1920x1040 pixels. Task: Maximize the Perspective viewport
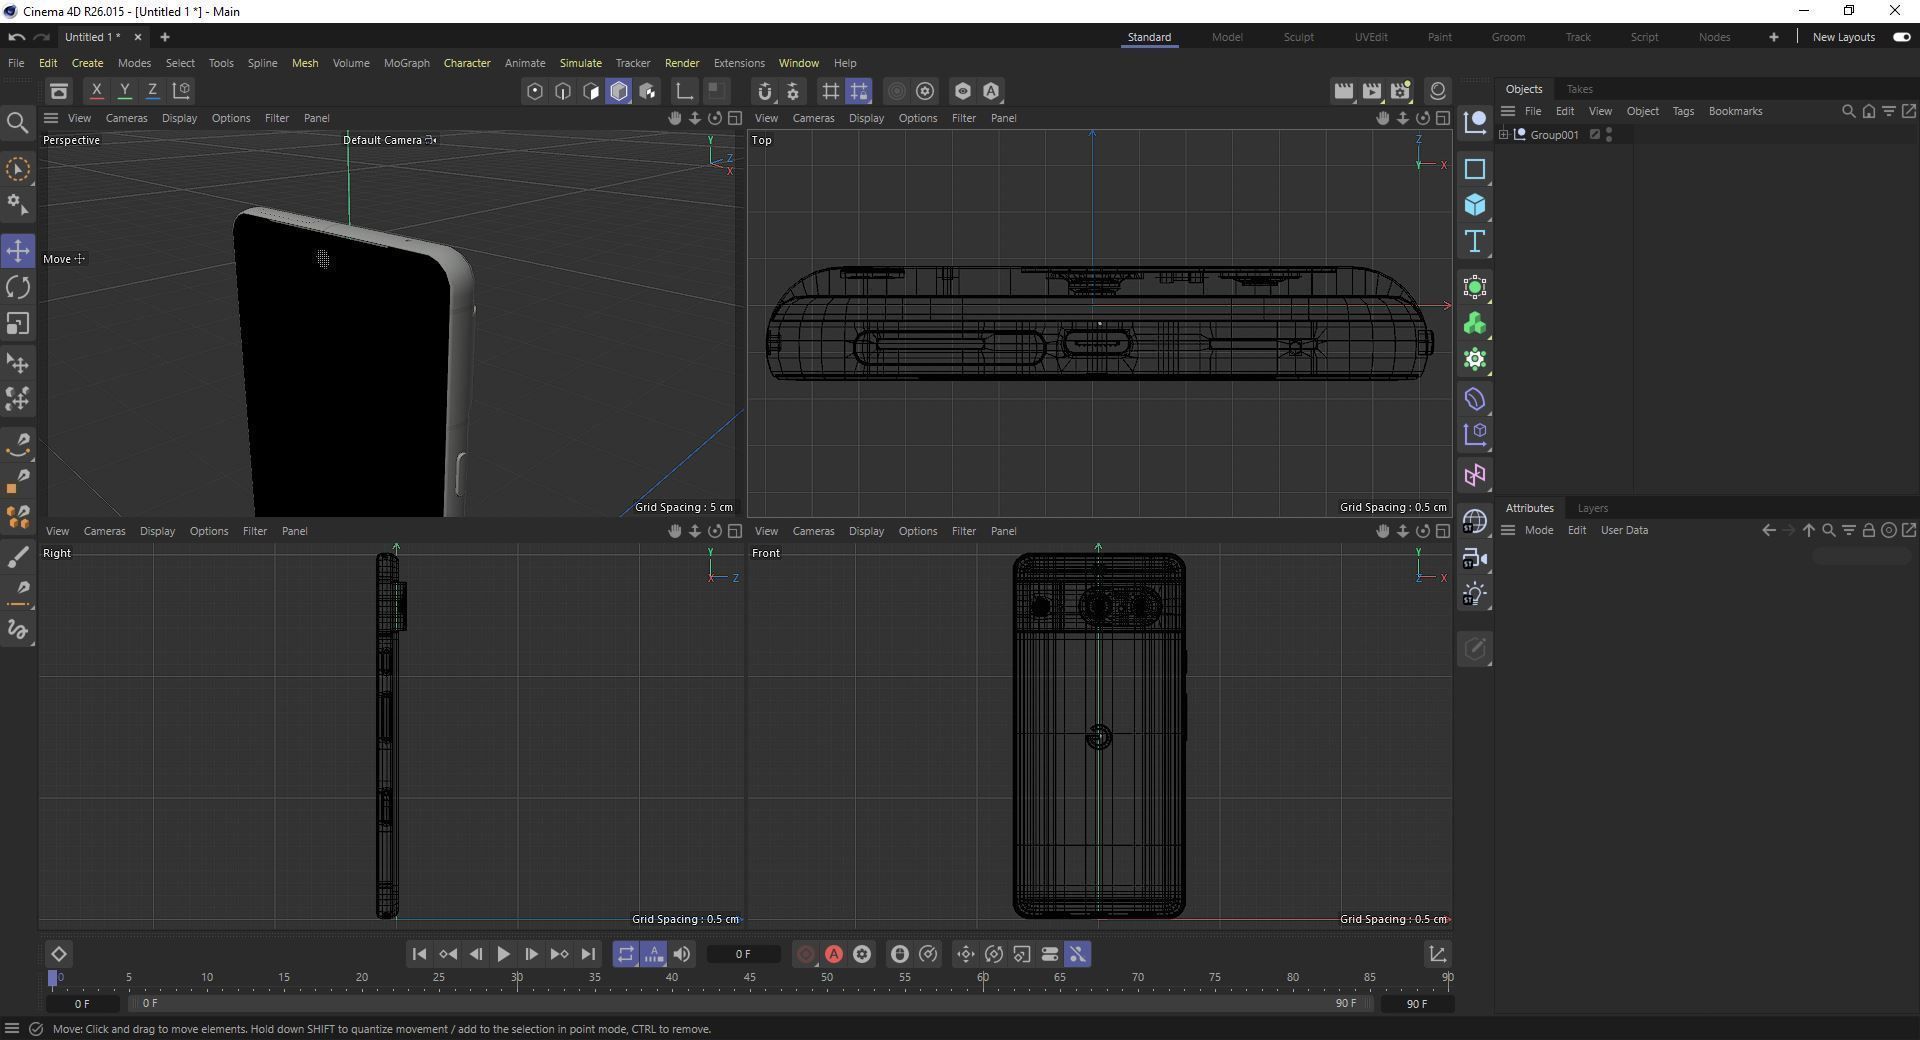coord(735,118)
